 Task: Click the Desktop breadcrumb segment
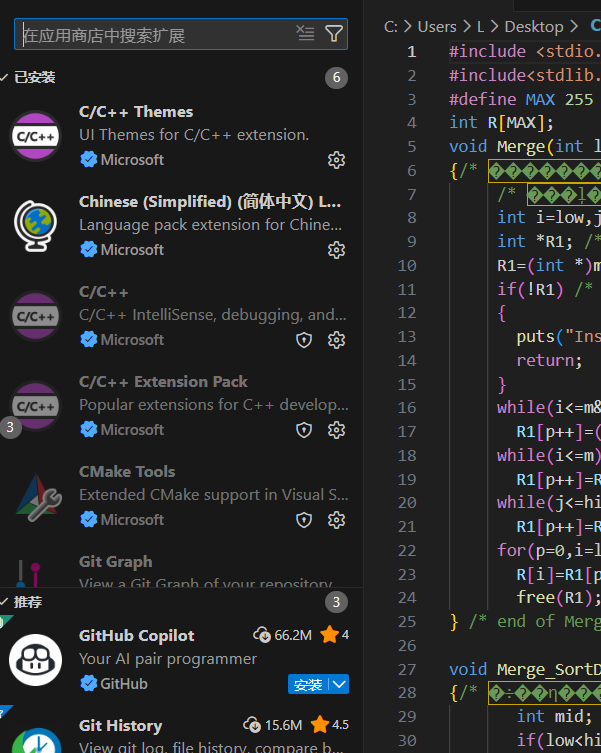click(534, 26)
